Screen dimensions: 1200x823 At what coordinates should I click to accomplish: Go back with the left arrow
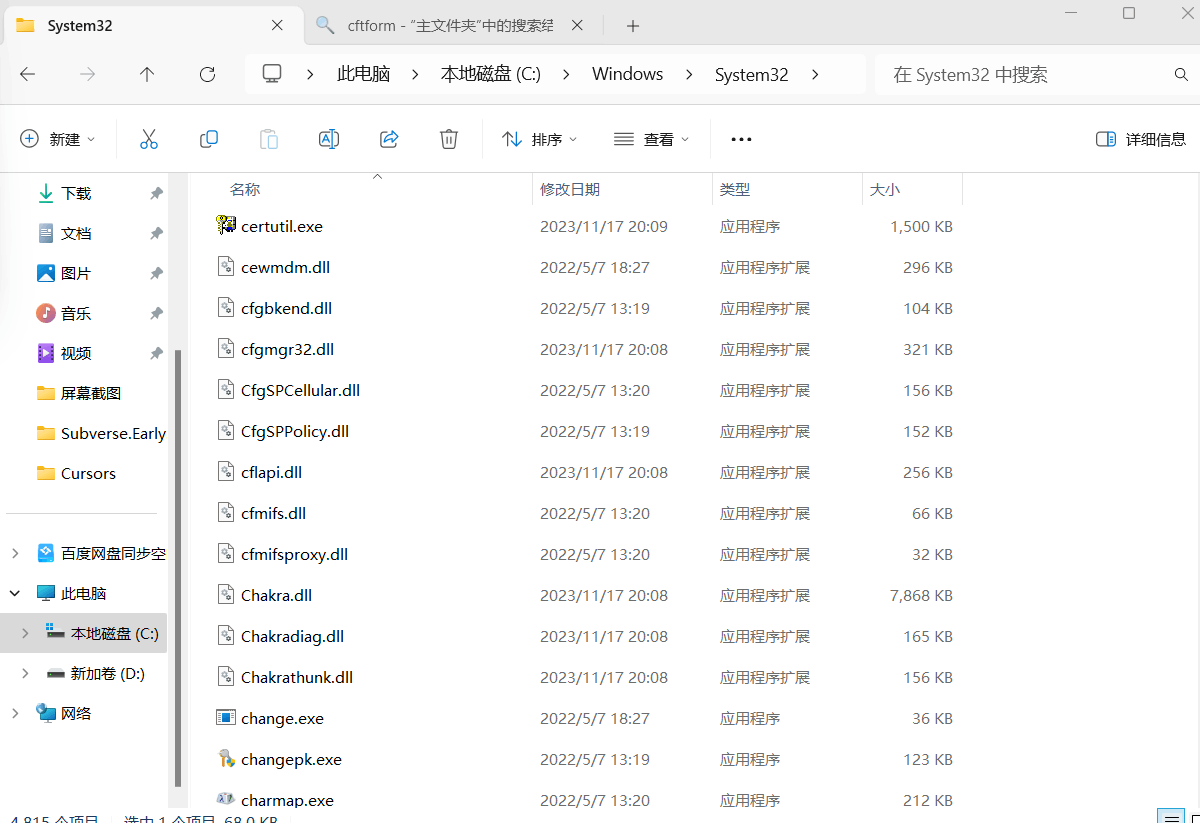point(28,74)
